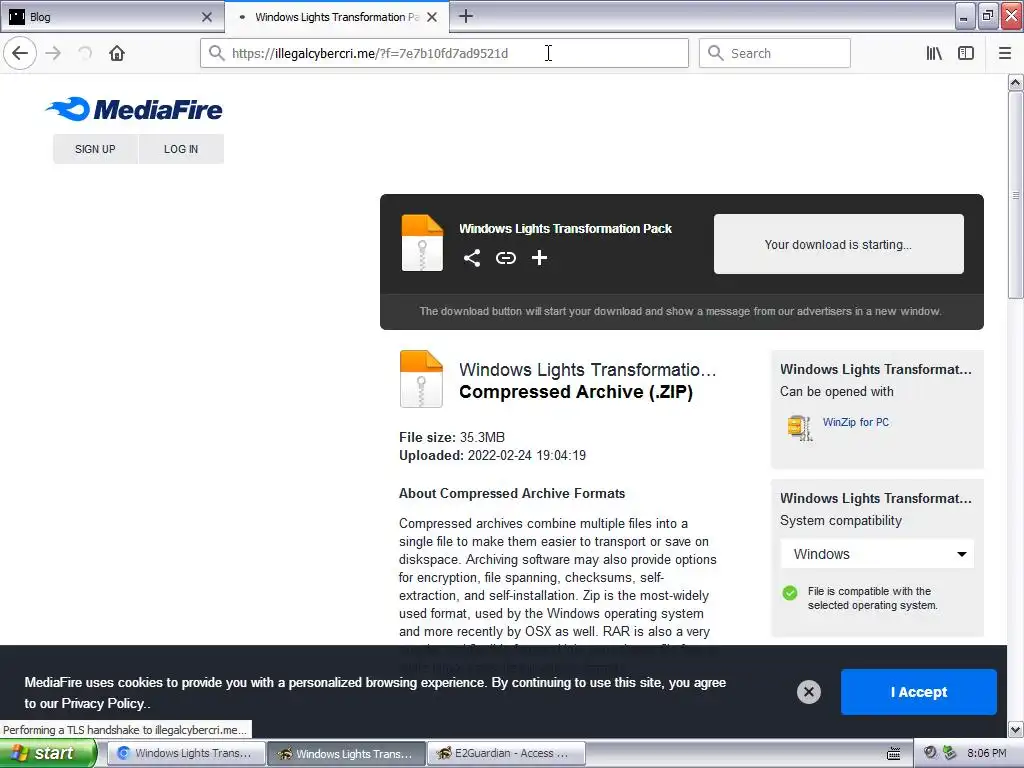Click the keyboard icon in system tray
This screenshot has width=1024, height=768.
pyautogui.click(x=893, y=754)
